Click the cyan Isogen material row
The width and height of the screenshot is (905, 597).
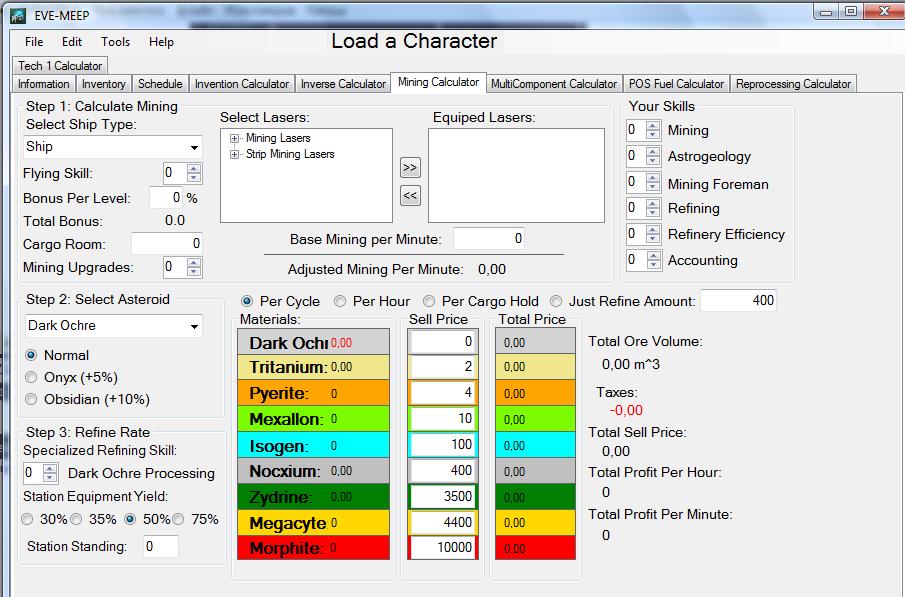click(313, 445)
